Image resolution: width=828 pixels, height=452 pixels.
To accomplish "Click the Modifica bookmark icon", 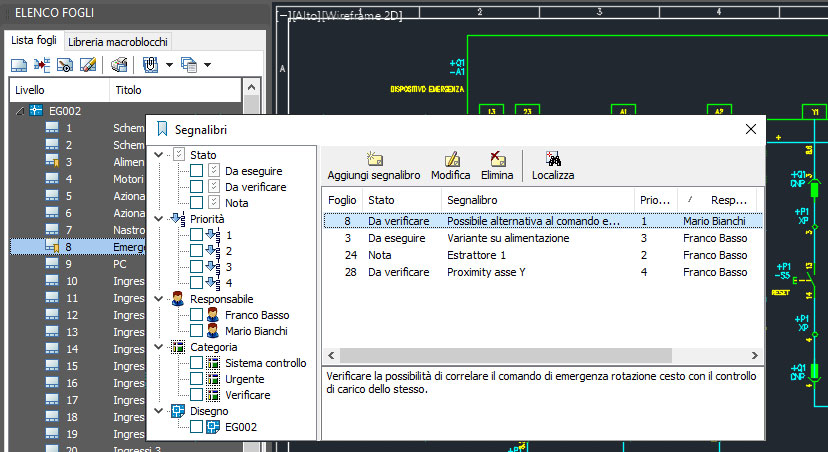I will point(450,159).
